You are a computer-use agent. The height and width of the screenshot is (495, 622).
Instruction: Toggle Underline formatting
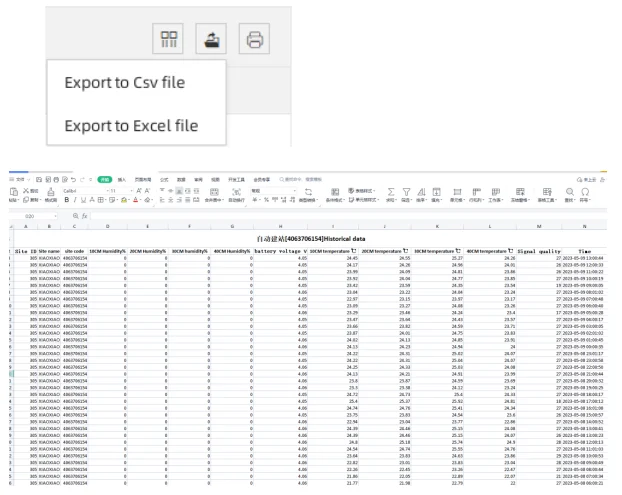pos(83,200)
